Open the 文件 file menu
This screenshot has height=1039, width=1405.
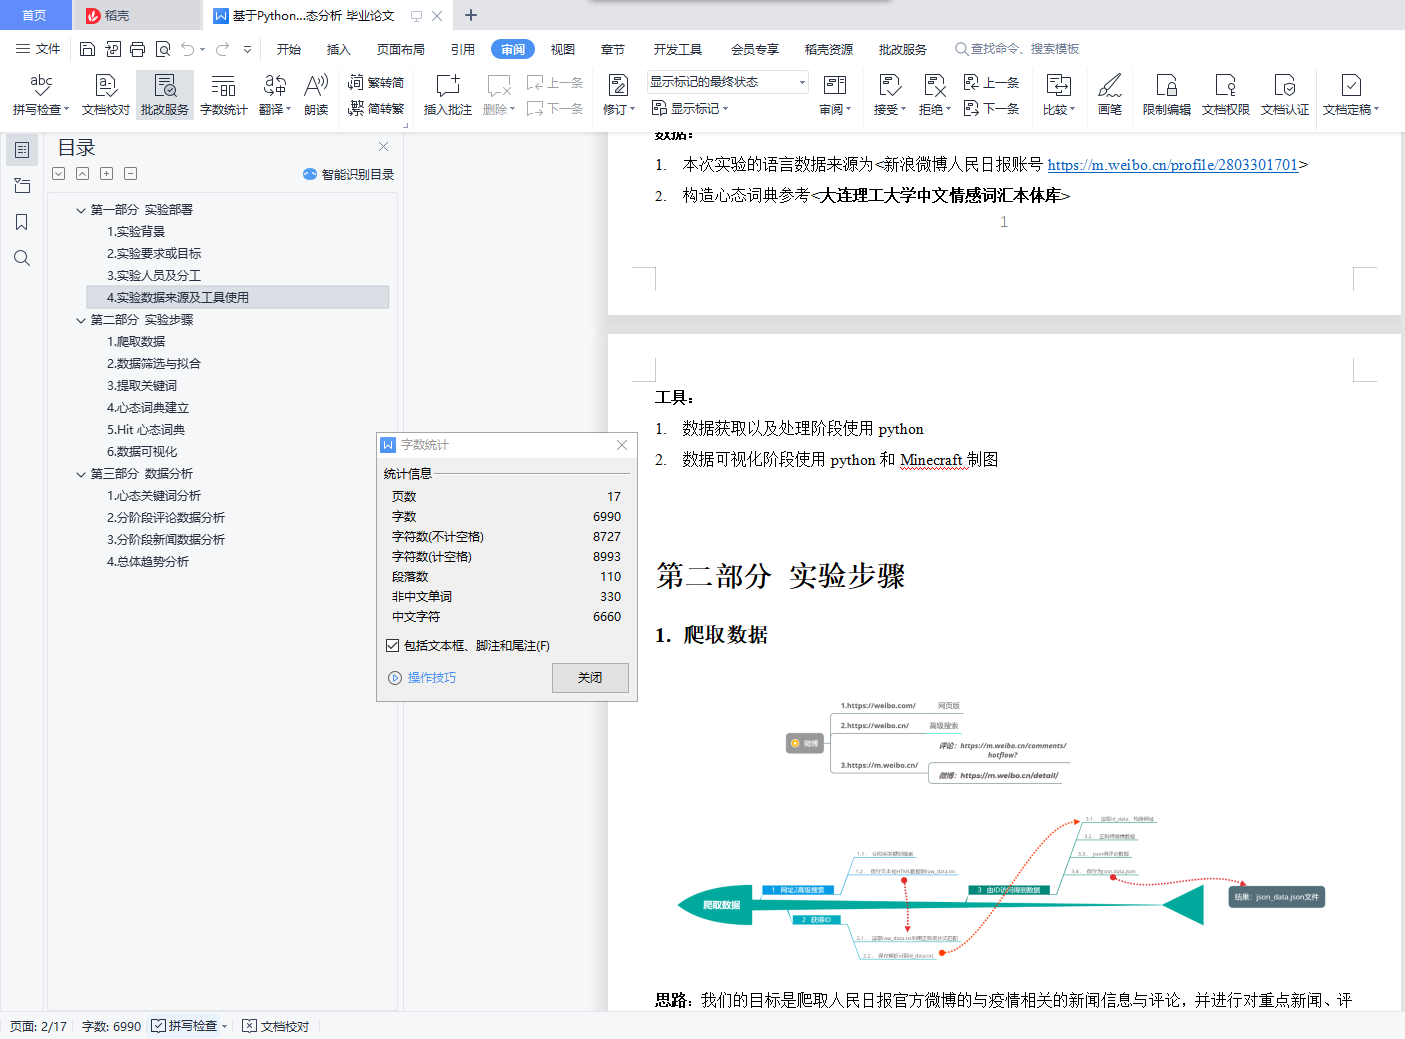(38, 49)
